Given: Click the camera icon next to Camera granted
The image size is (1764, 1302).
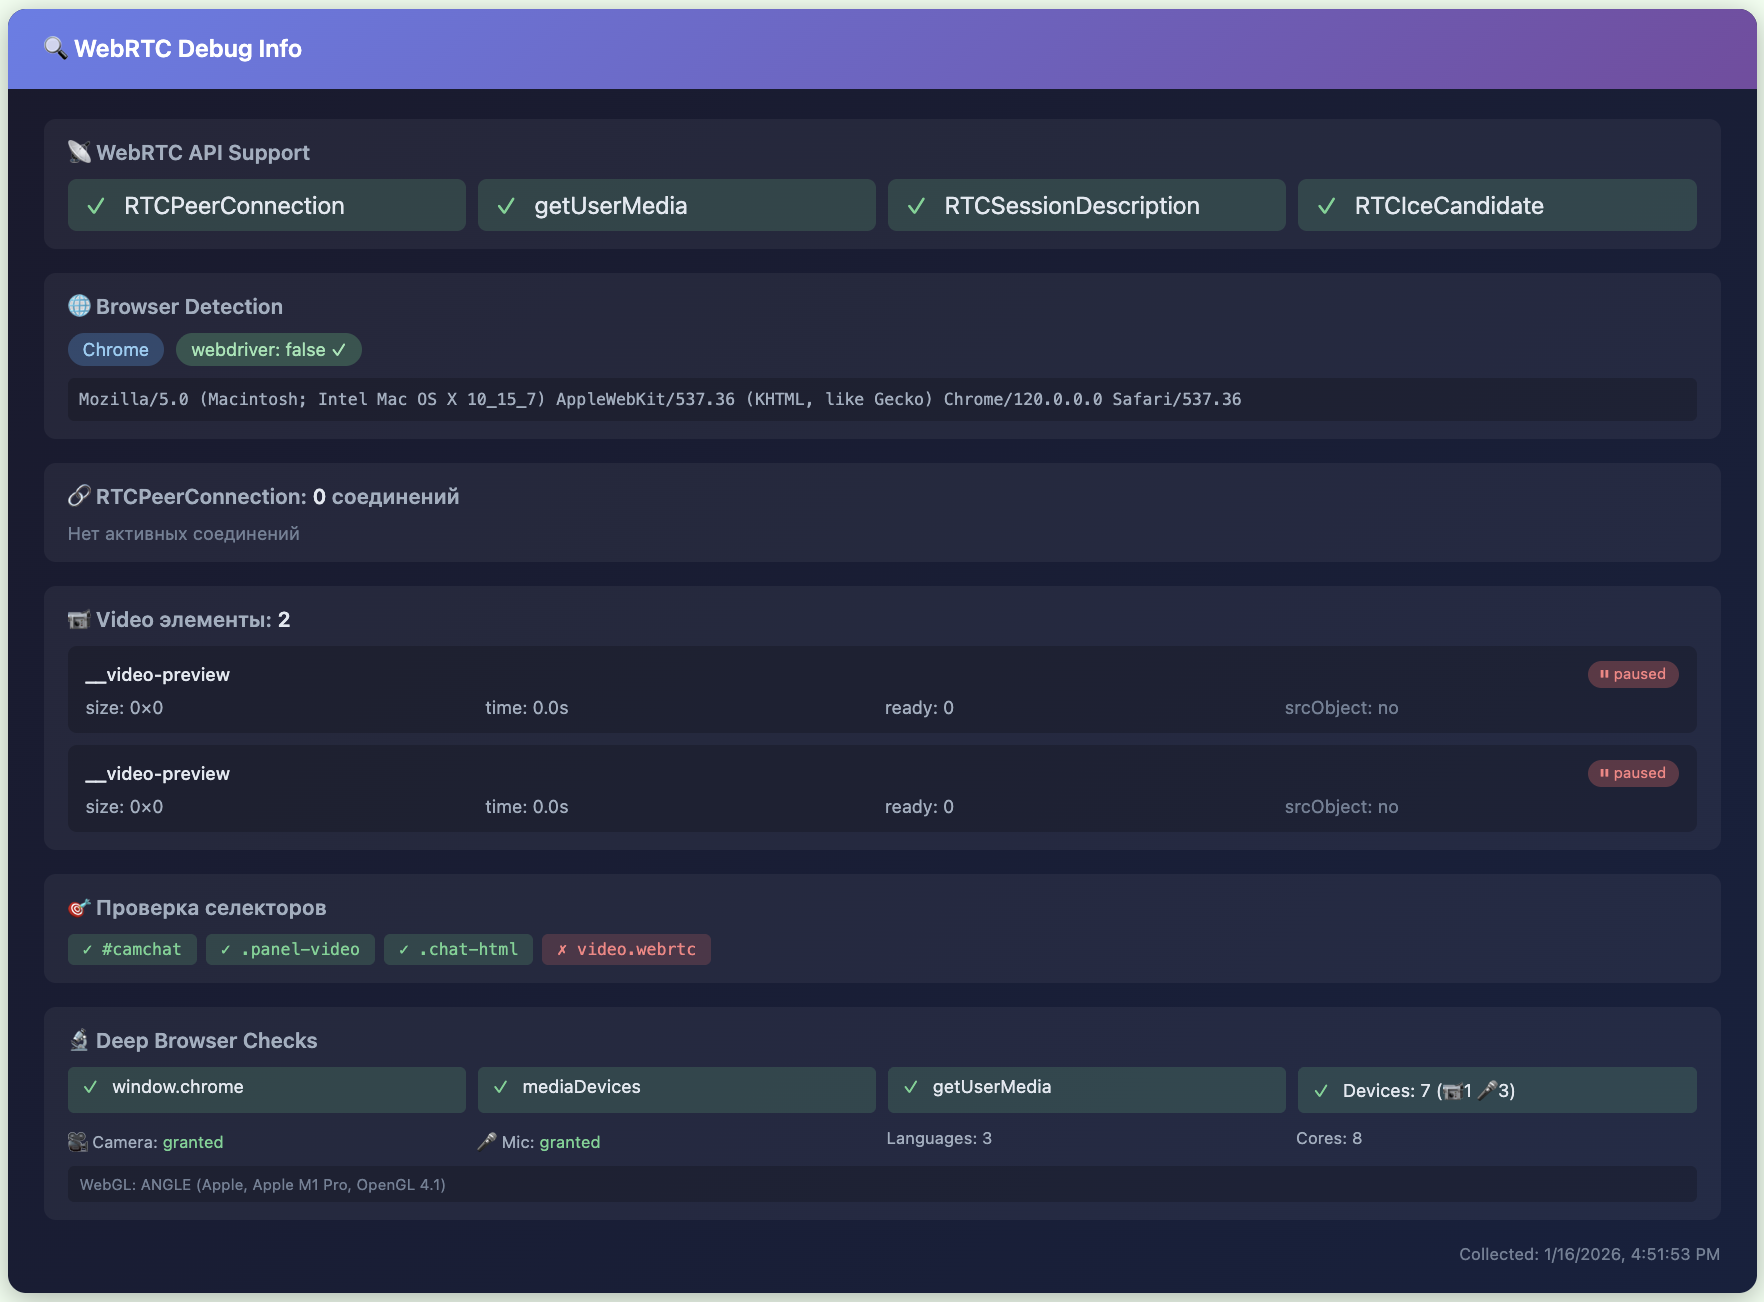Looking at the screenshot, I should pos(78,1141).
